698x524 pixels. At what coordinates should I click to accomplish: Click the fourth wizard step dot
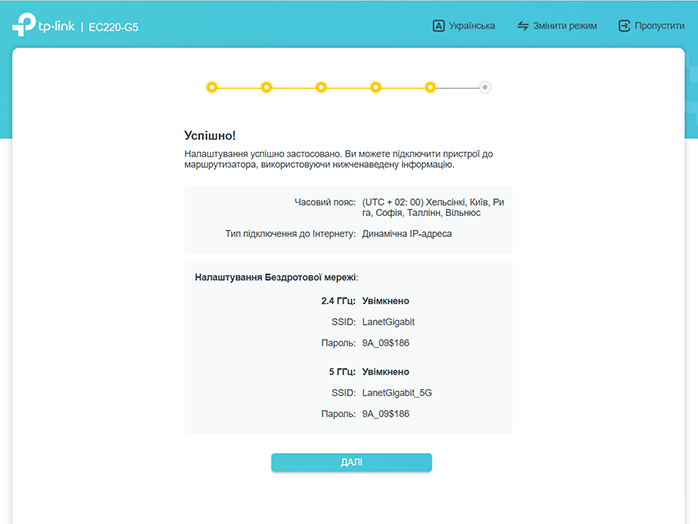[376, 87]
